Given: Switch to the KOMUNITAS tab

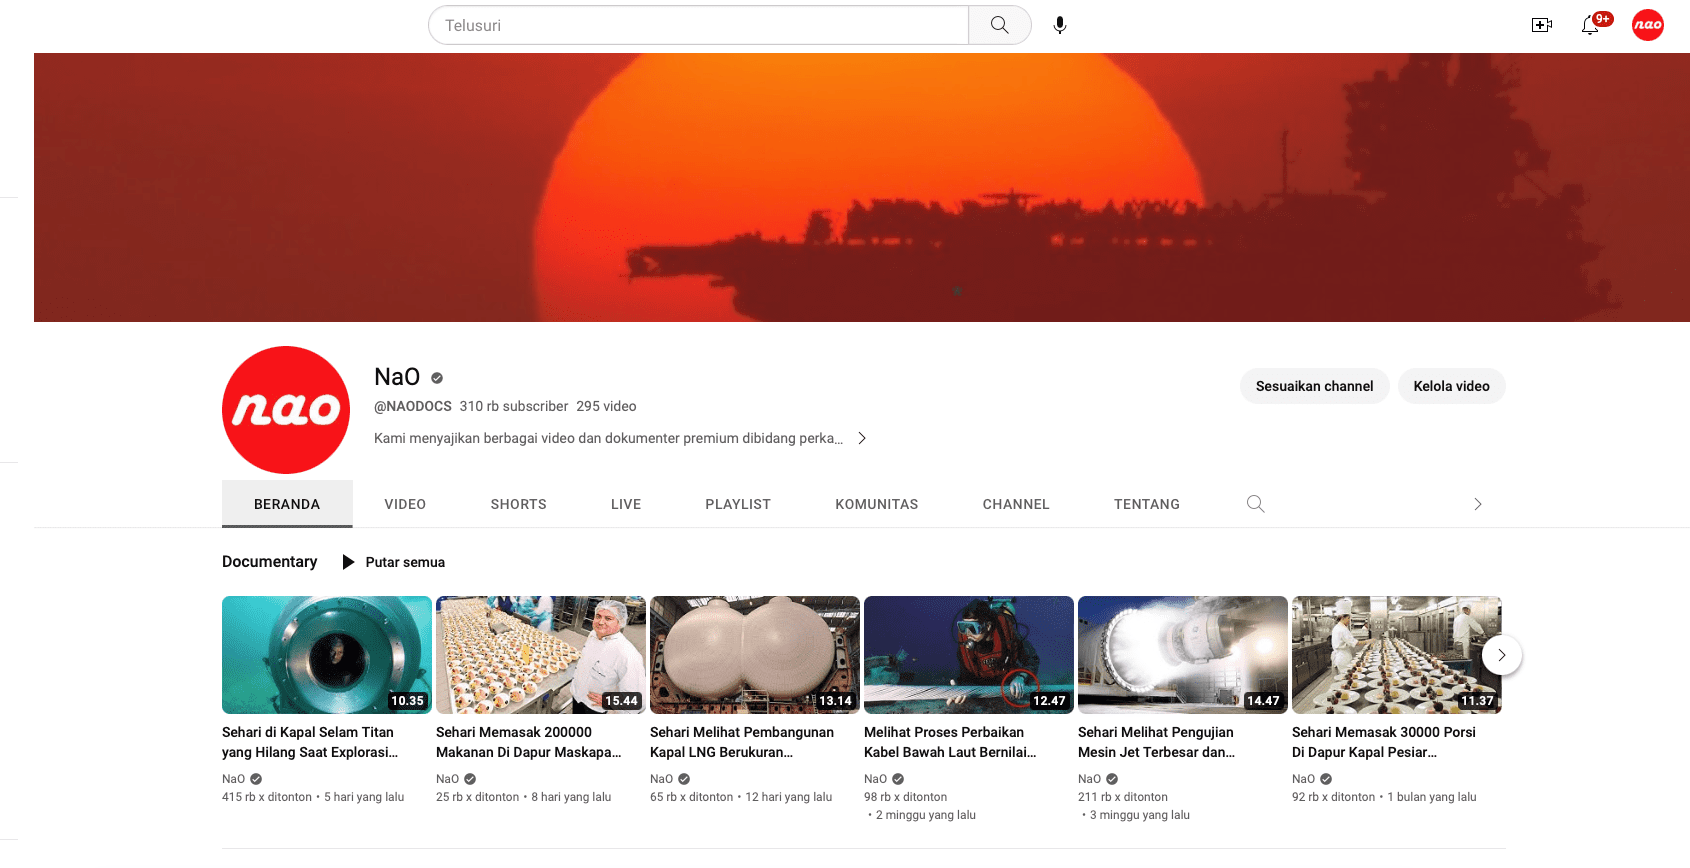Looking at the screenshot, I should [877, 504].
